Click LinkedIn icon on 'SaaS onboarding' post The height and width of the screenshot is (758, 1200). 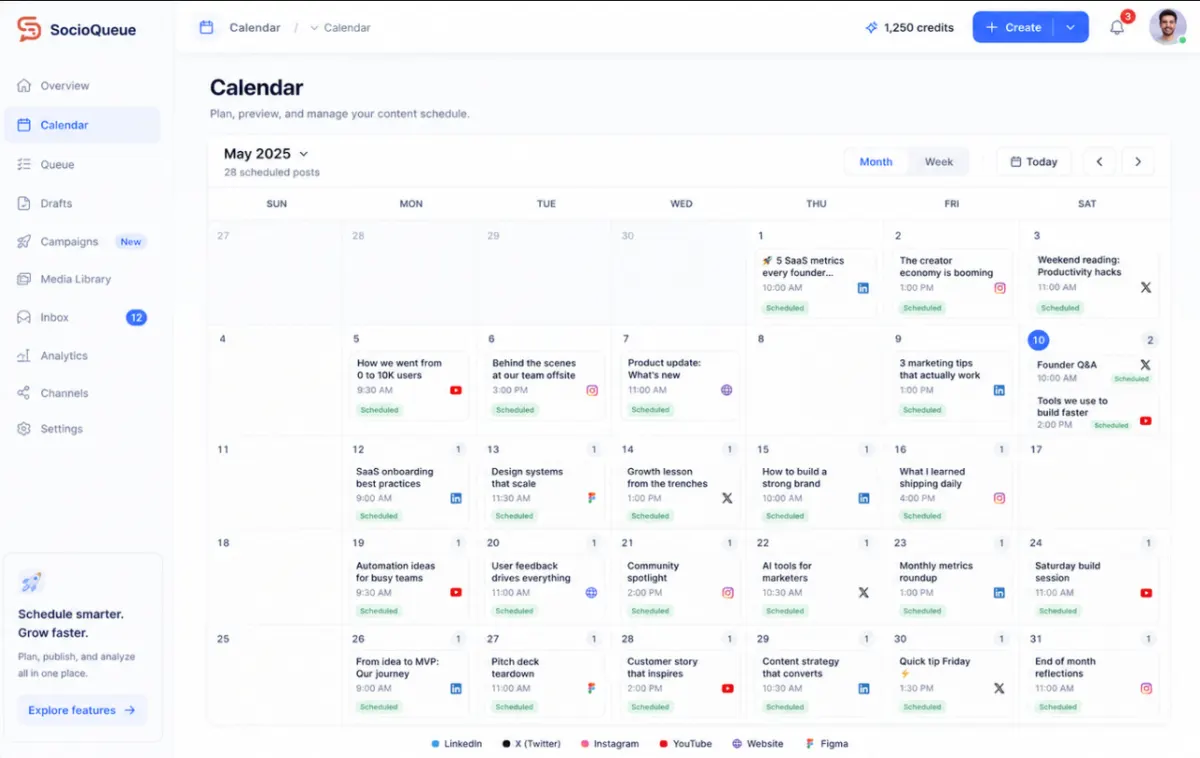click(x=456, y=498)
